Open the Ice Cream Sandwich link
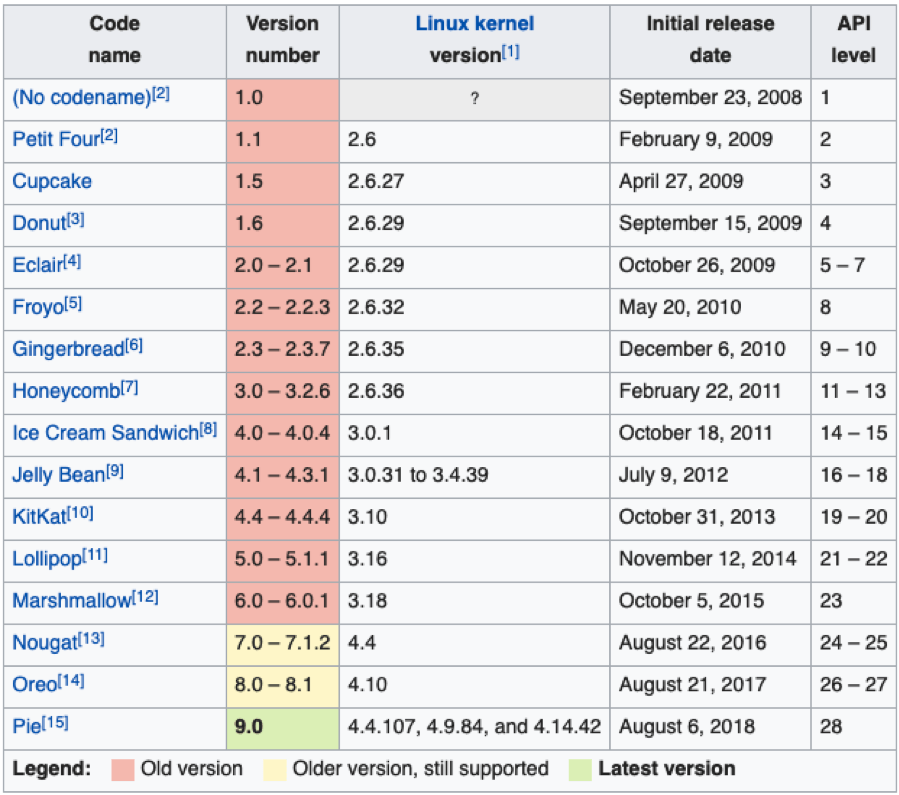Image resolution: width=899 pixels, height=795 pixels. (x=105, y=433)
